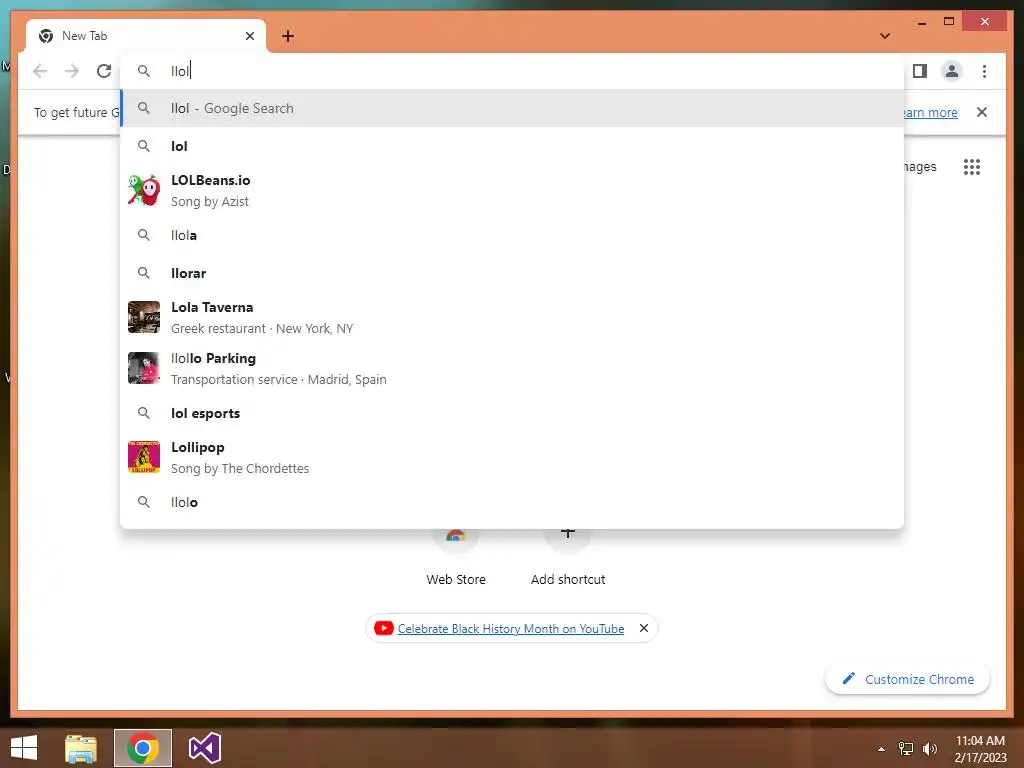1024x768 pixels.
Task: Click the magnifier icon beside 'lol esports'
Action: [x=144, y=413]
